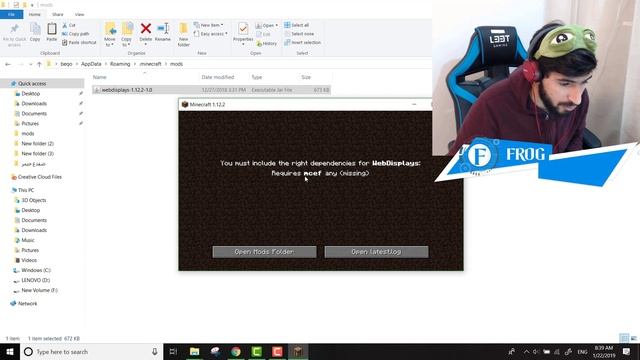Open Downloads under Quick access
The width and height of the screenshot is (640, 360).
point(34,104)
